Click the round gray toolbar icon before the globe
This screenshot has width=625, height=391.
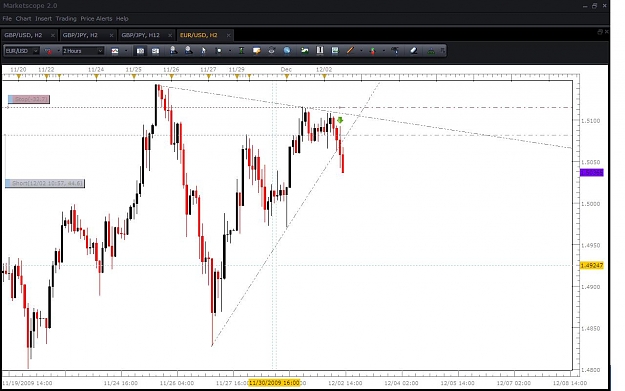point(271,51)
